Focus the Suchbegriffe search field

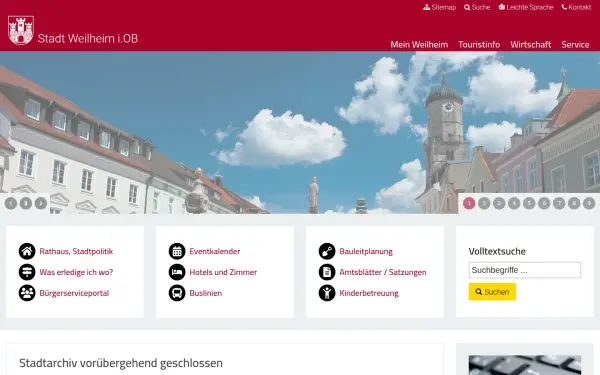[525, 270]
